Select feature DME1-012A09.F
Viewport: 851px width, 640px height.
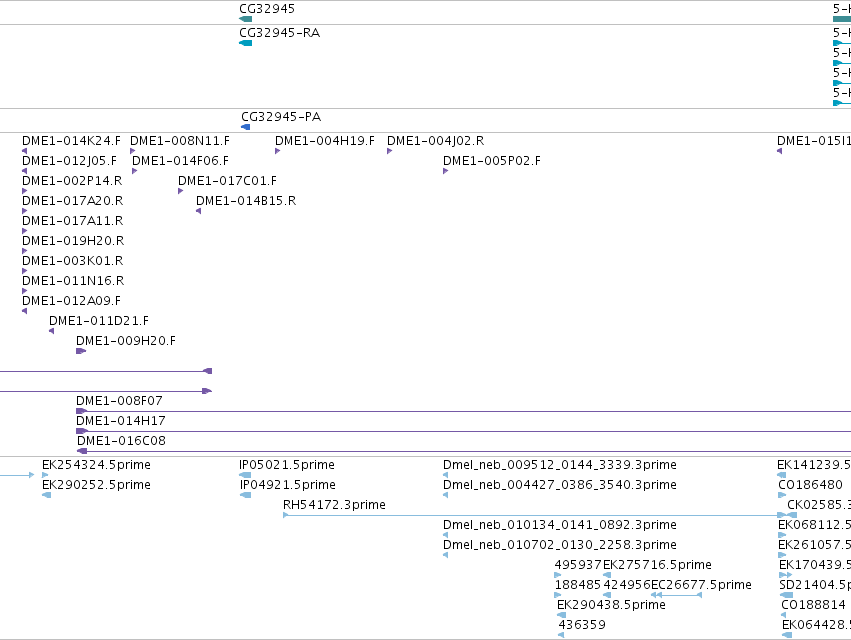72,301
